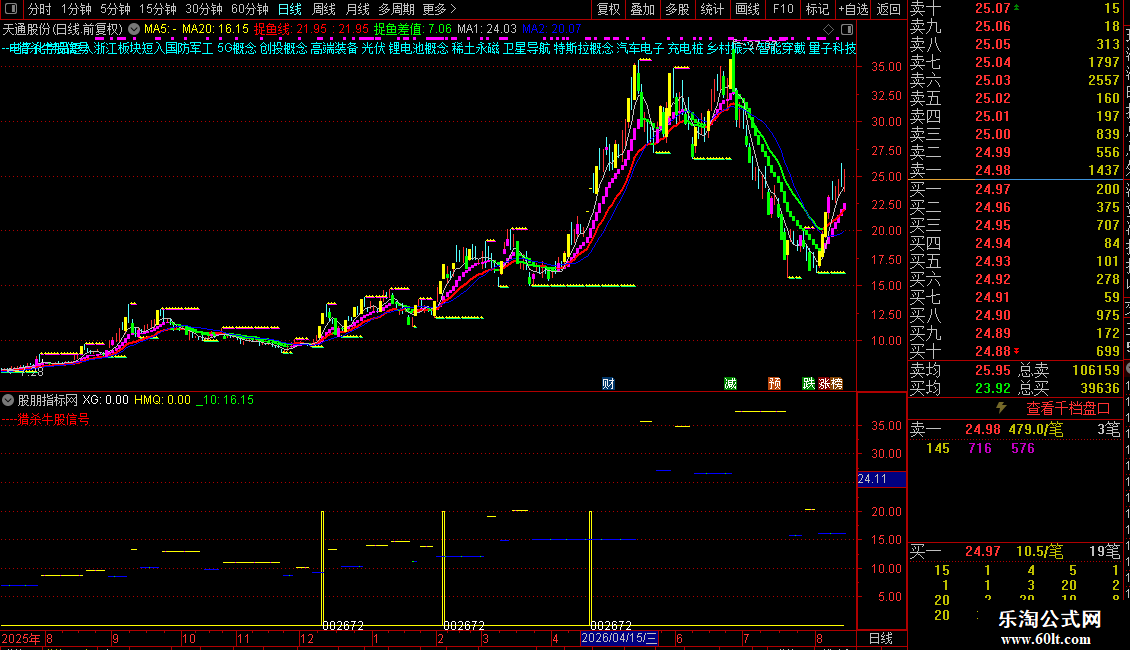Click the 创投概念 concept tag
This screenshot has width=1130, height=650.
(283, 48)
